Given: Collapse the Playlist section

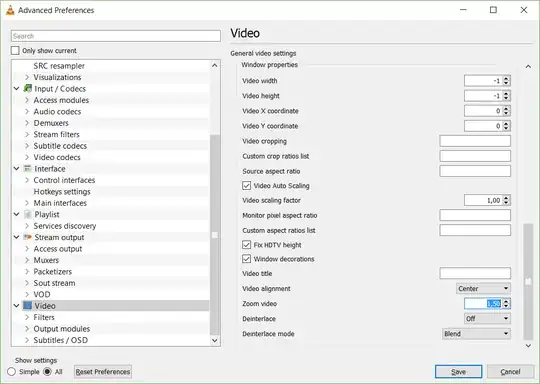Looking at the screenshot, I should coord(16,214).
